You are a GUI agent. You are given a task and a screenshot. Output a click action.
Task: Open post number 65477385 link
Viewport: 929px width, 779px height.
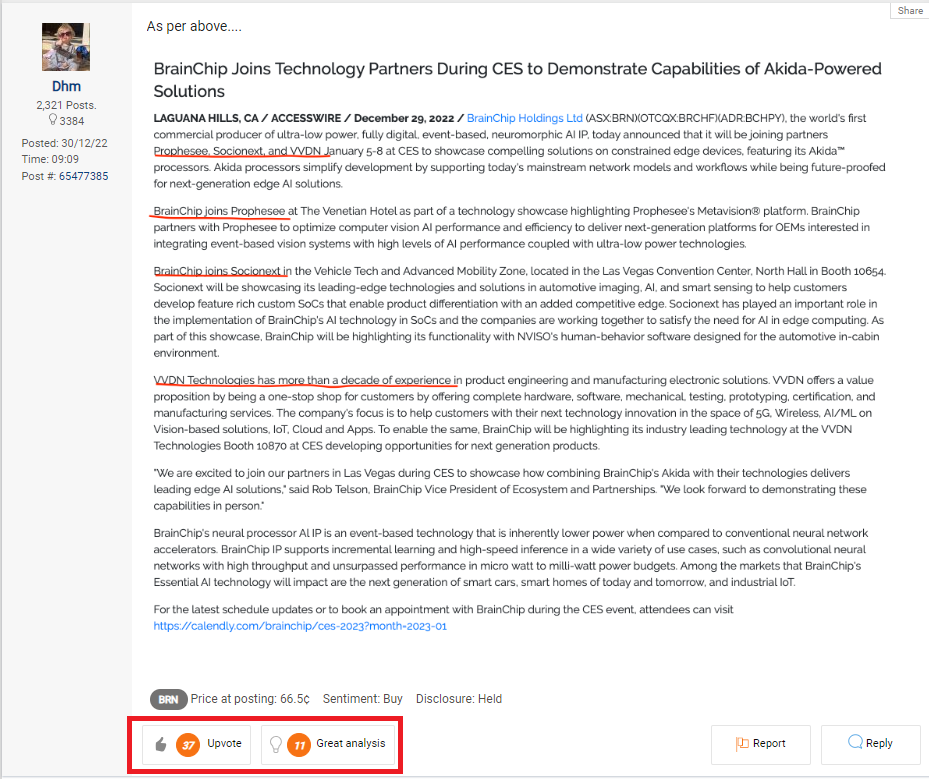[x=83, y=176]
